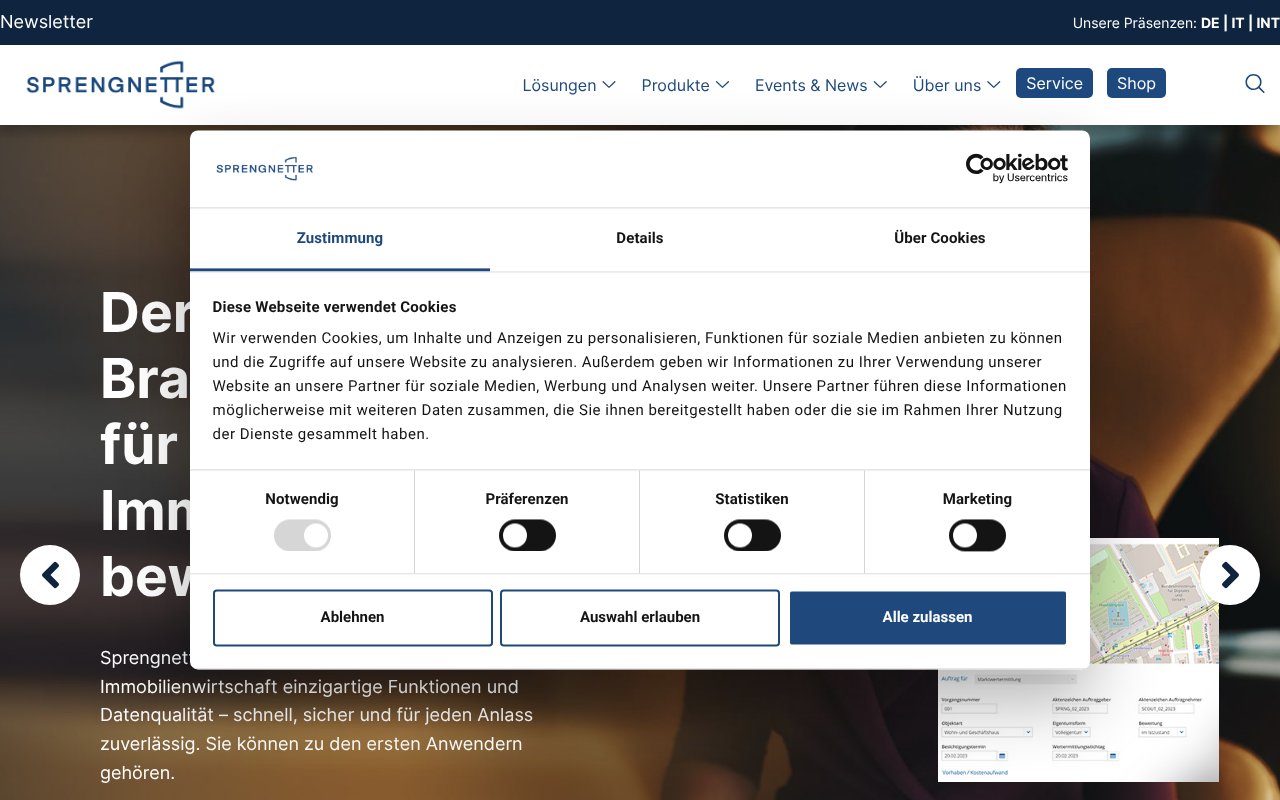Enable the Statistiken cookie toggle
Image resolution: width=1280 pixels, height=800 pixels.
pyautogui.click(x=752, y=535)
